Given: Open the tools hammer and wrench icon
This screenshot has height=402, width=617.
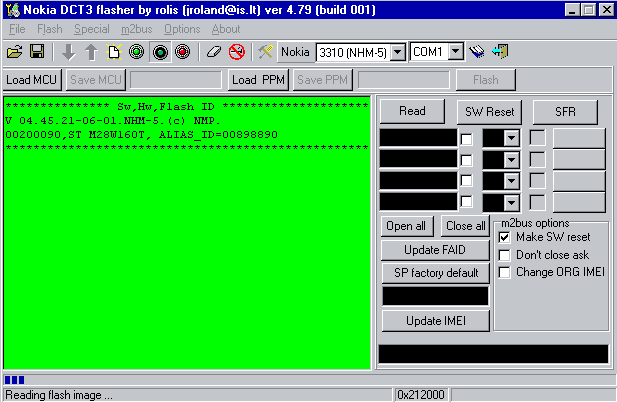Looking at the screenshot, I should (x=265, y=52).
